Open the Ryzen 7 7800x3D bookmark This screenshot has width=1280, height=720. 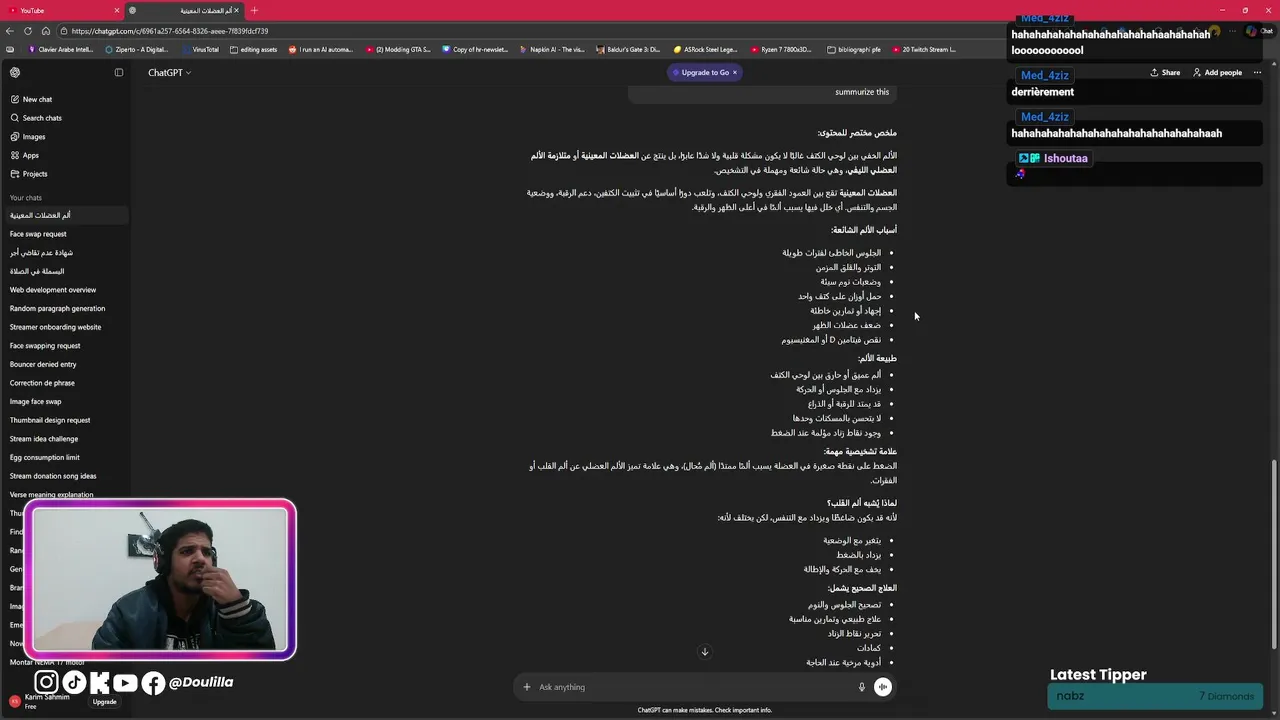(x=781, y=49)
